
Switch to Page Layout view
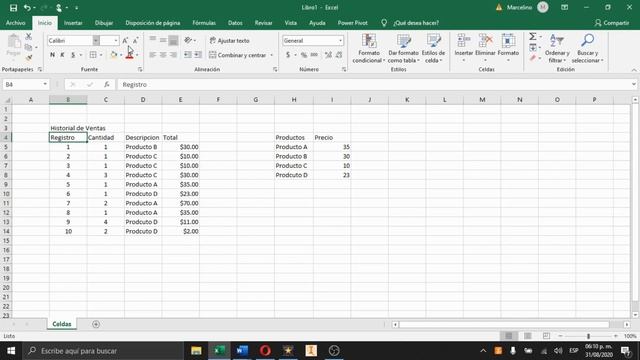pos(527,336)
